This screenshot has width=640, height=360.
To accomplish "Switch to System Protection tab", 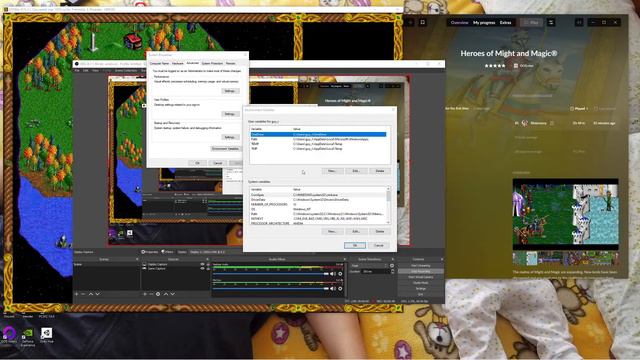I will tap(212, 63).
